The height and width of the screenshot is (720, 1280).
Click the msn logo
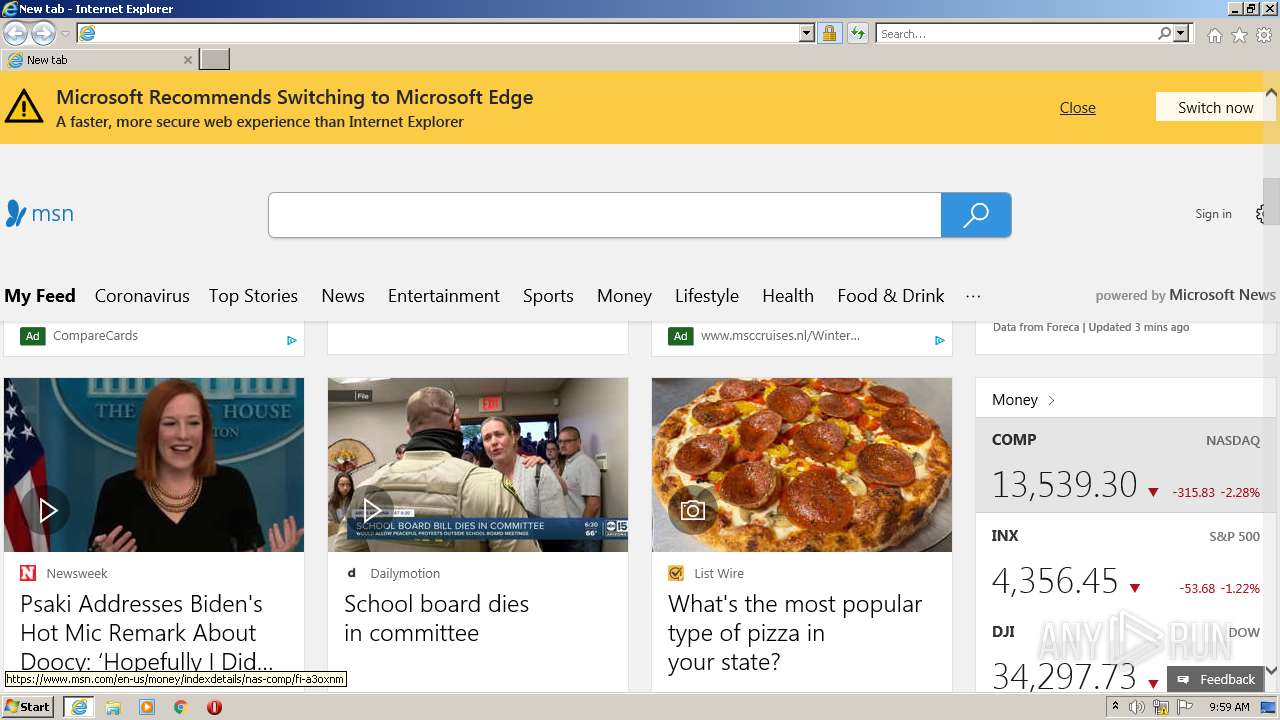(39, 213)
